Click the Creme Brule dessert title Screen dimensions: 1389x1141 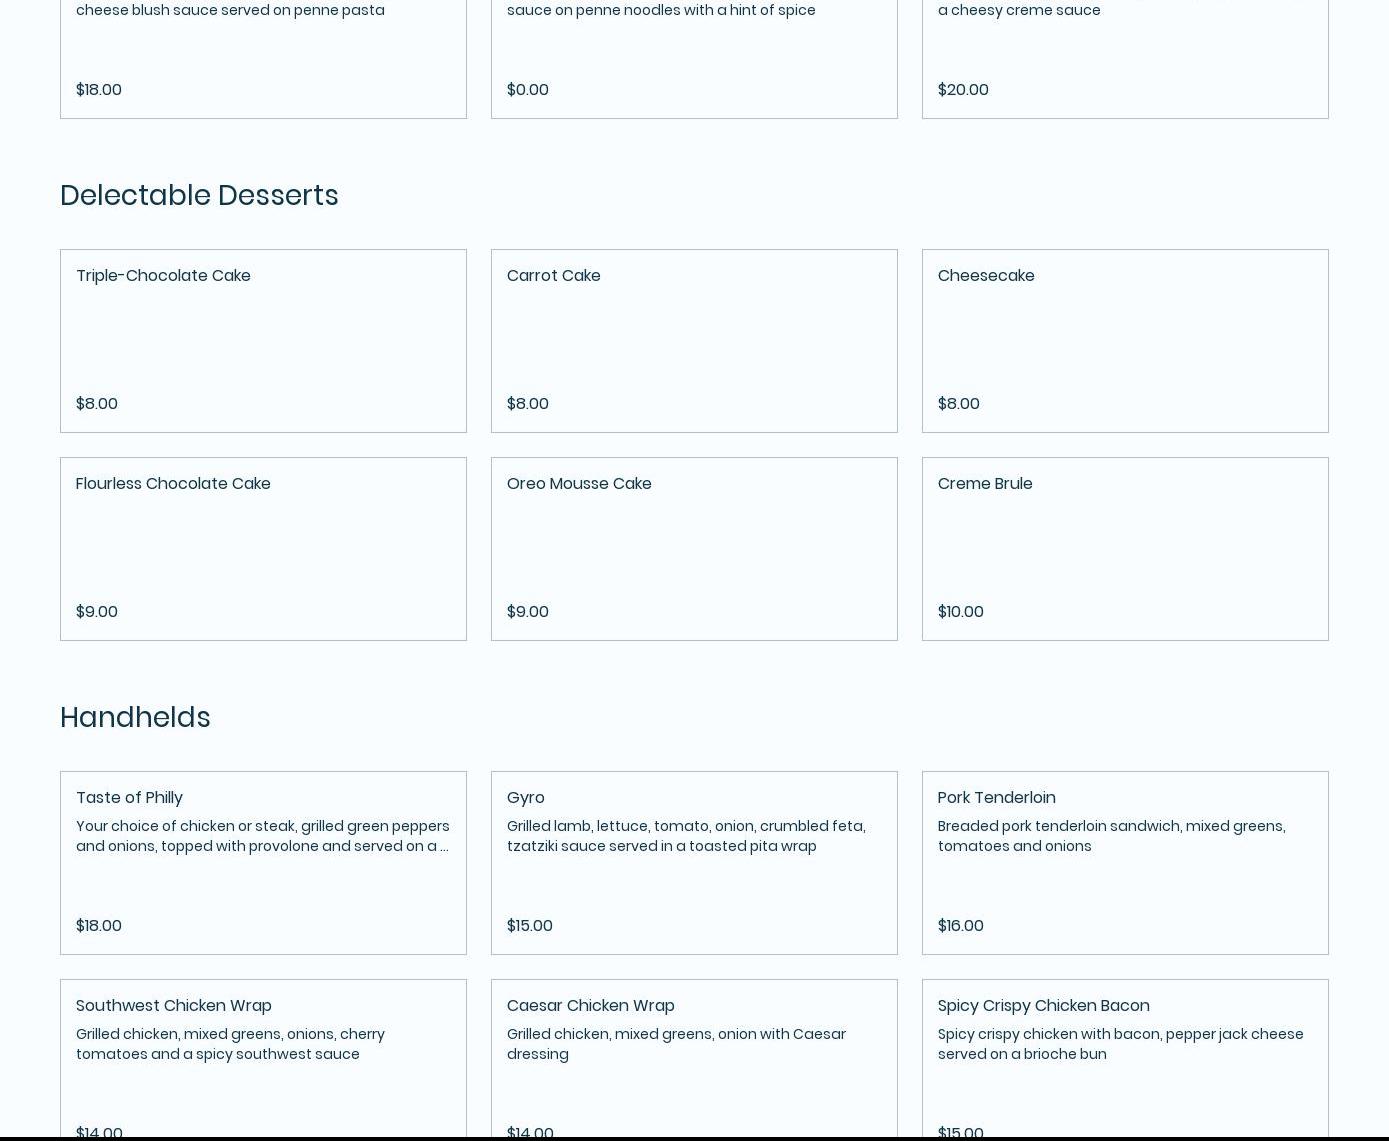pos(984,483)
